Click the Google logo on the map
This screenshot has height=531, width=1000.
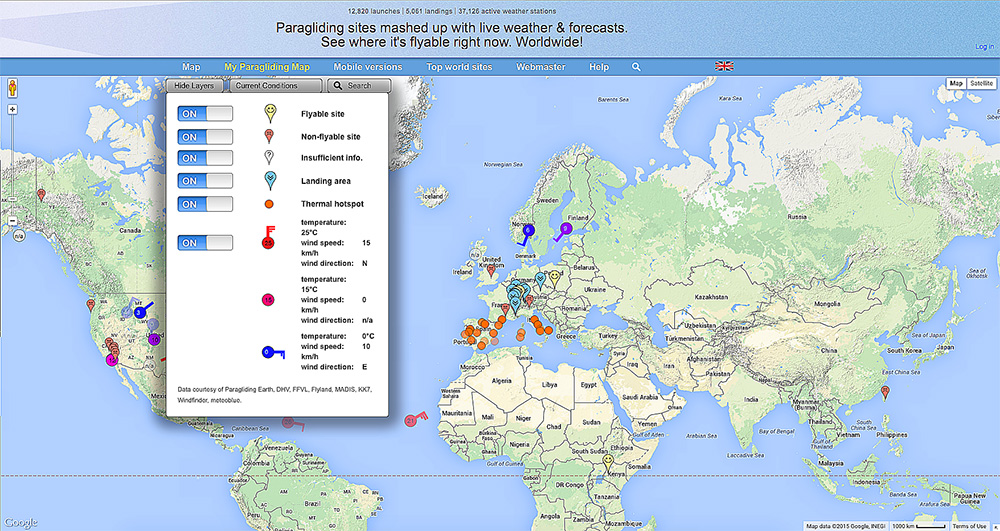20,523
